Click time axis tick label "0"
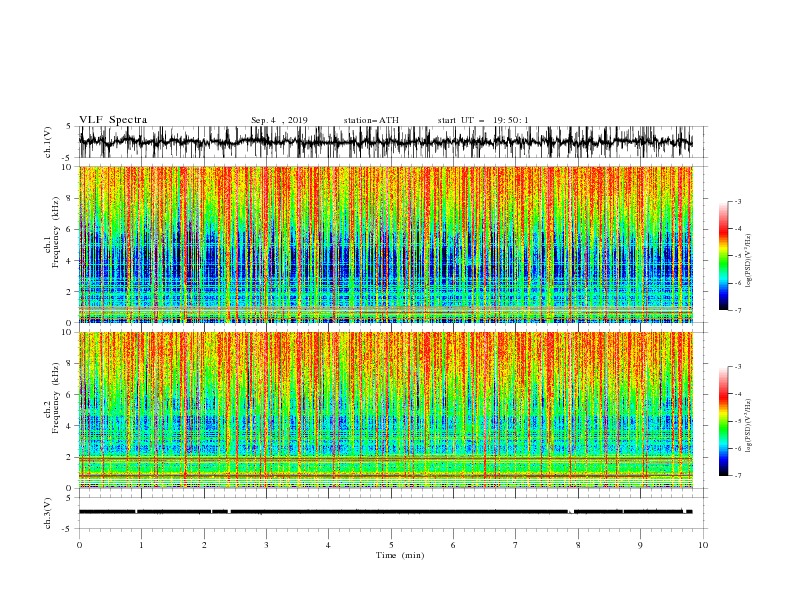 (x=79, y=545)
